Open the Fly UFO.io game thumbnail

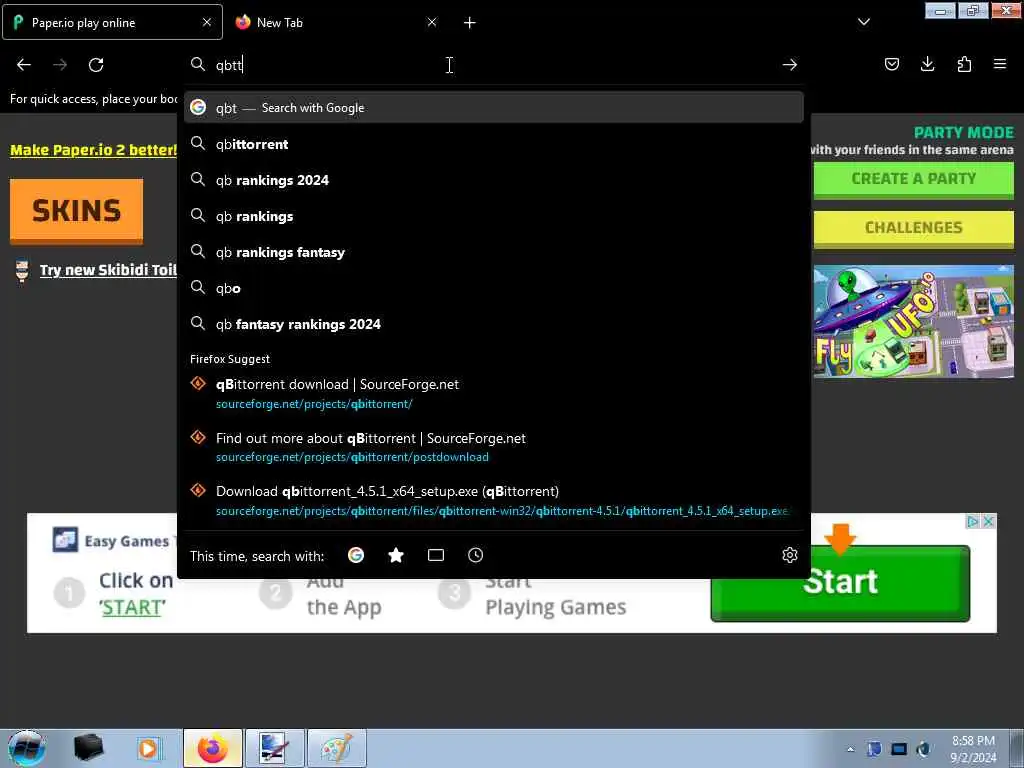(914, 321)
